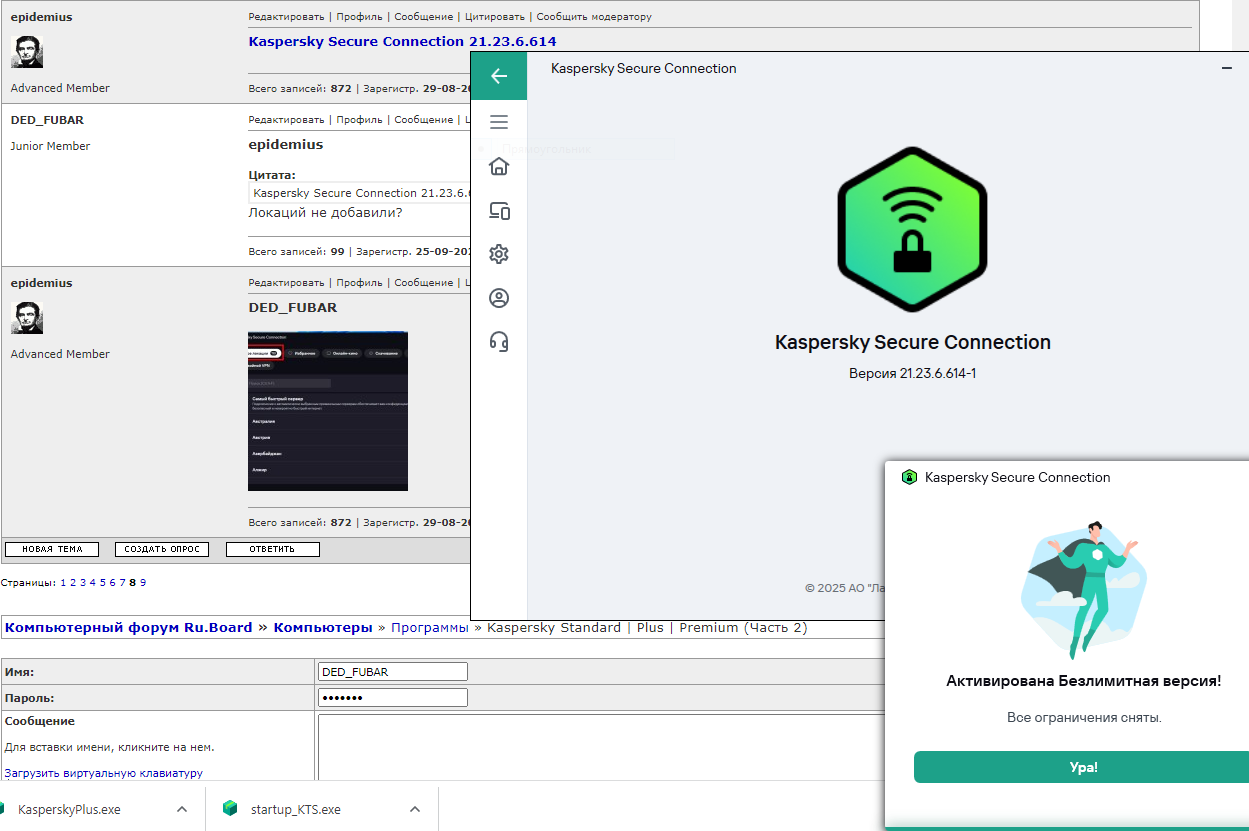Click 'Загрузить виртуальную клавиатуру' link
Image resolution: width=1249 pixels, height=831 pixels.
point(104,773)
